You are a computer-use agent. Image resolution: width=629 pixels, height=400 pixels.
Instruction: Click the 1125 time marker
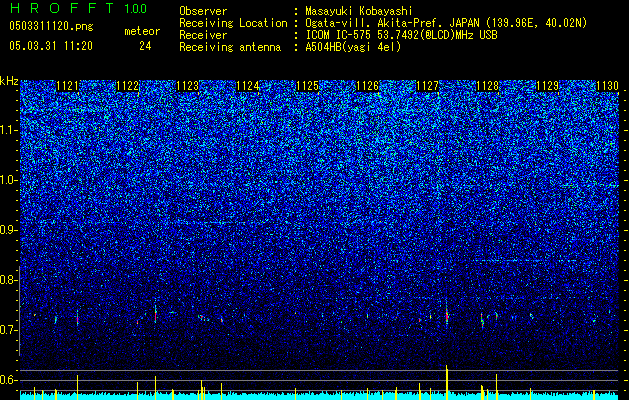307,86
